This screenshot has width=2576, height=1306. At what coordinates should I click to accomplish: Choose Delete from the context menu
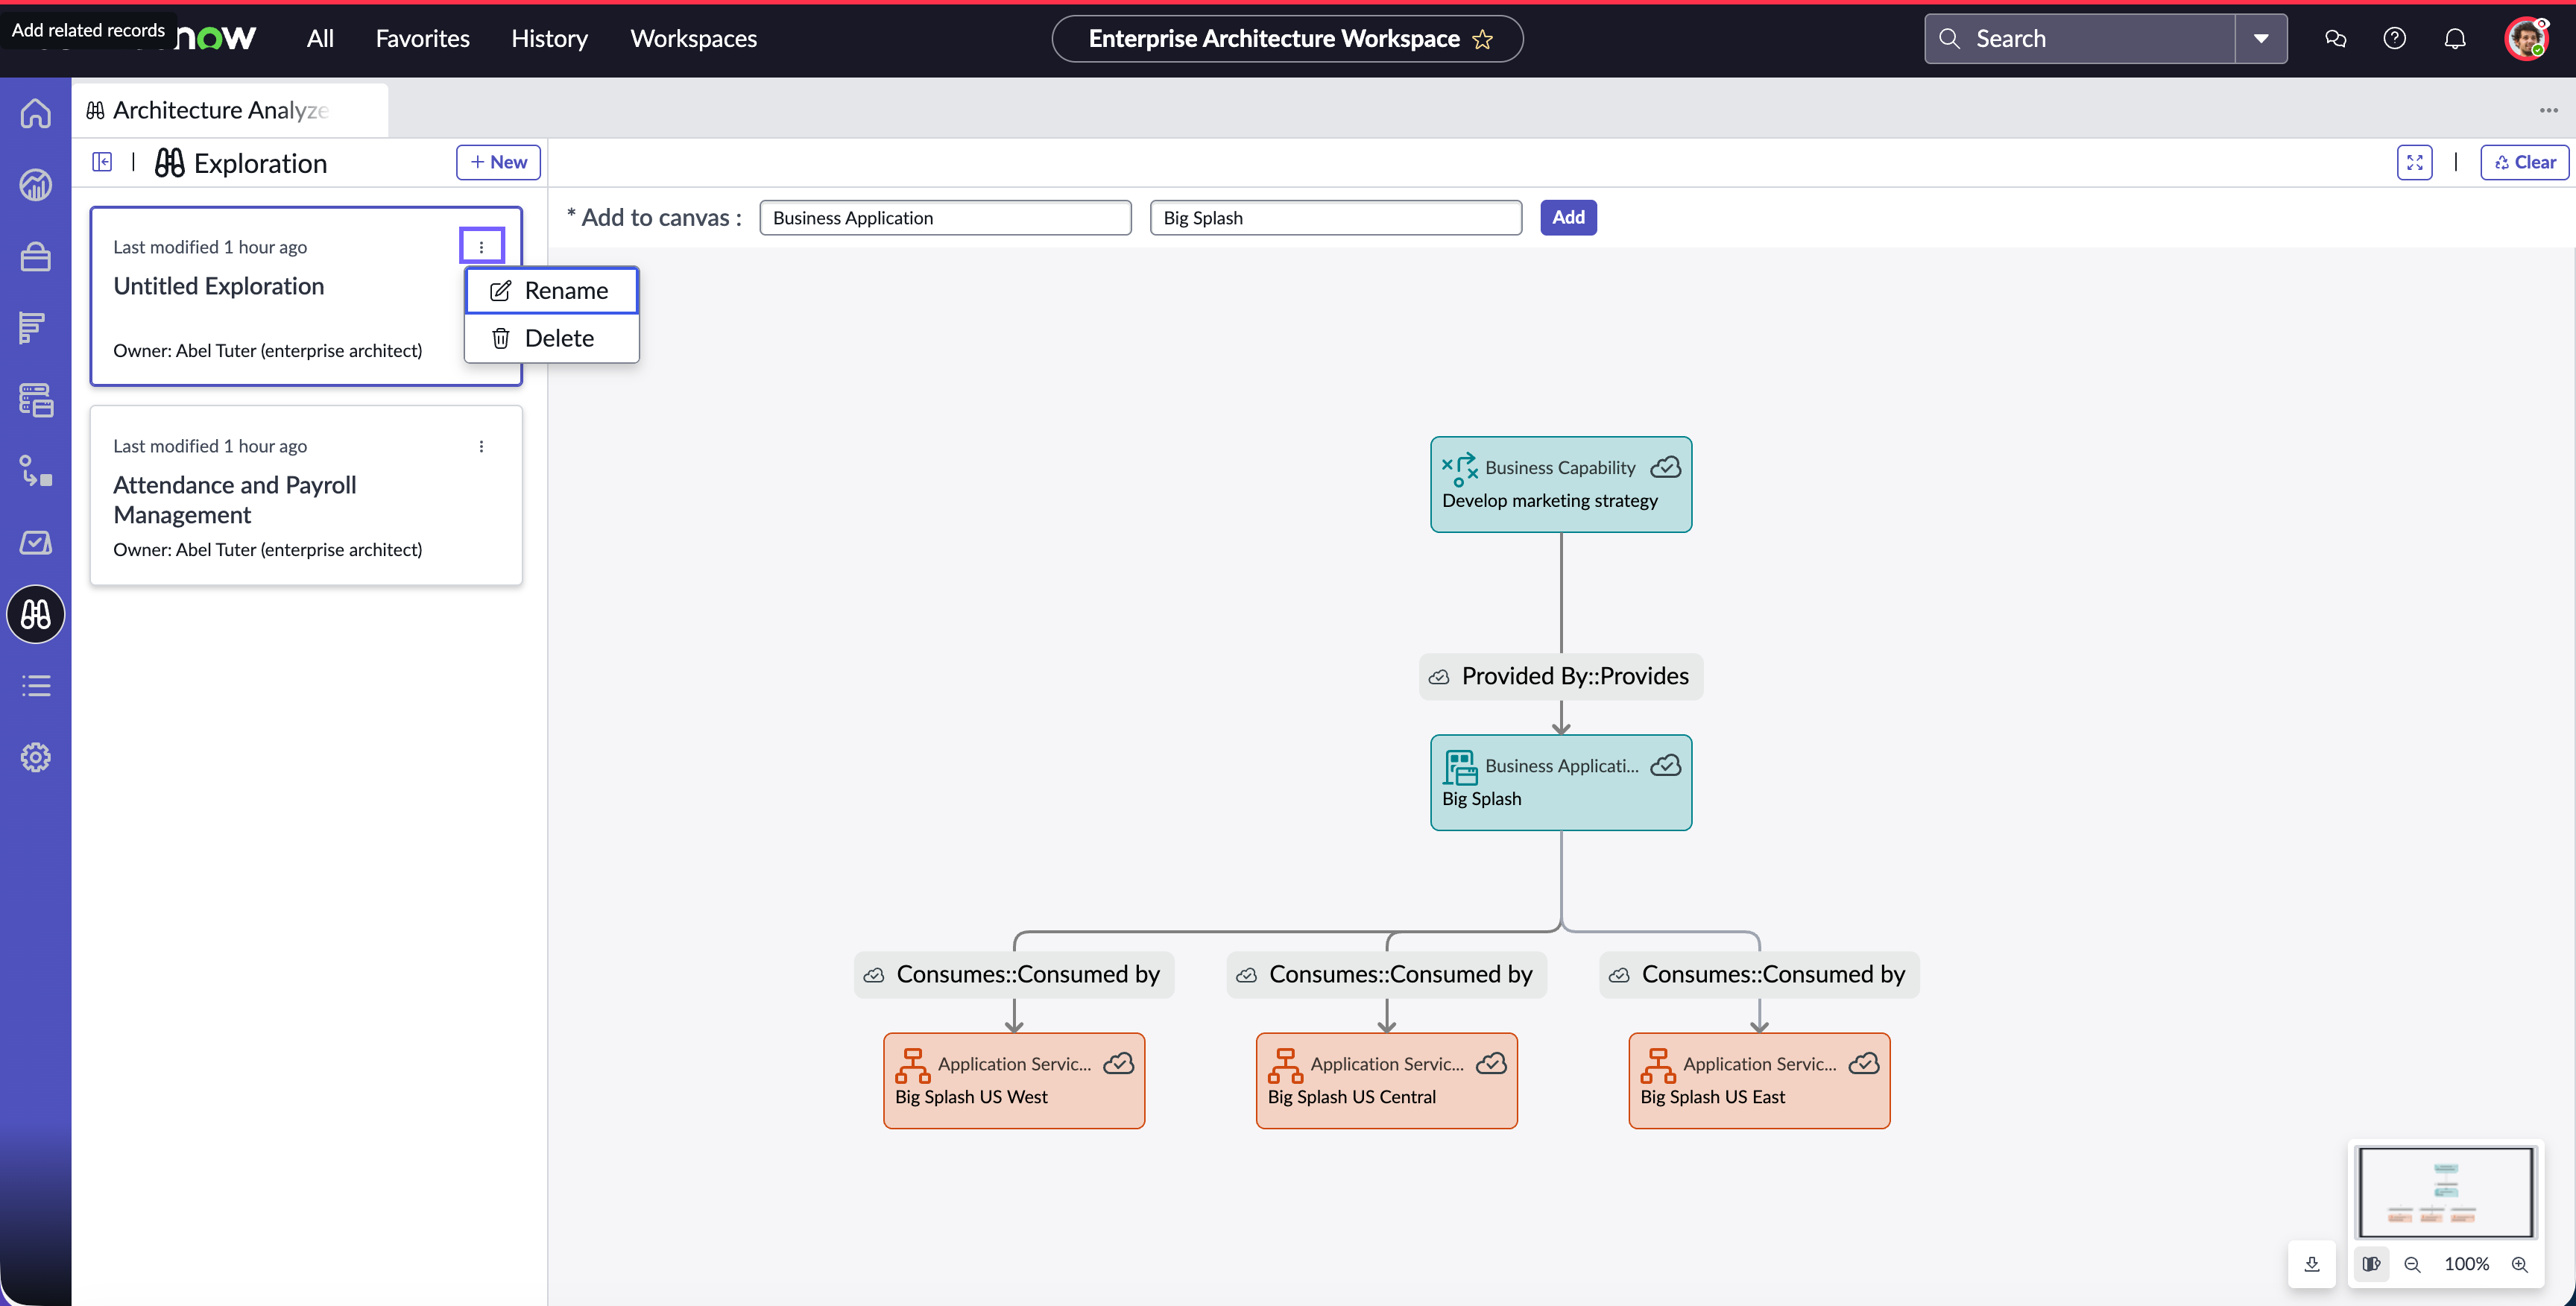pos(551,338)
